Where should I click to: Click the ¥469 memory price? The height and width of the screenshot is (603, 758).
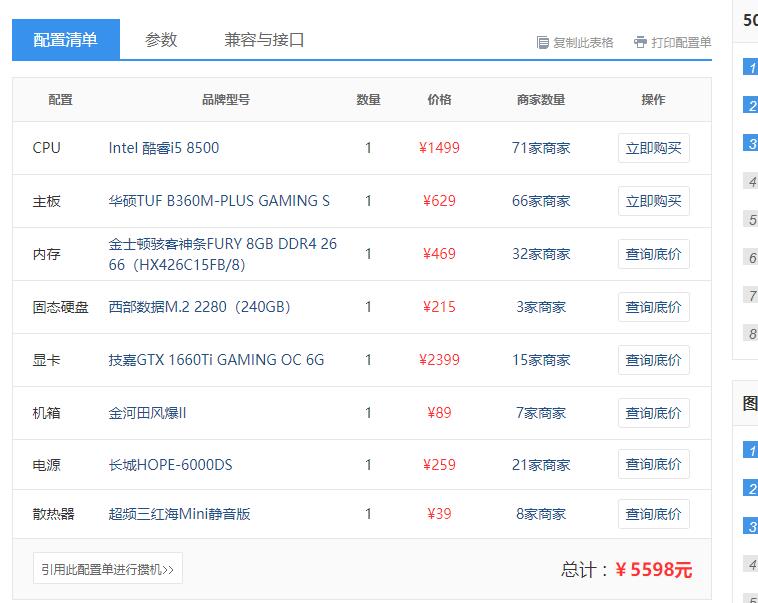tap(439, 254)
